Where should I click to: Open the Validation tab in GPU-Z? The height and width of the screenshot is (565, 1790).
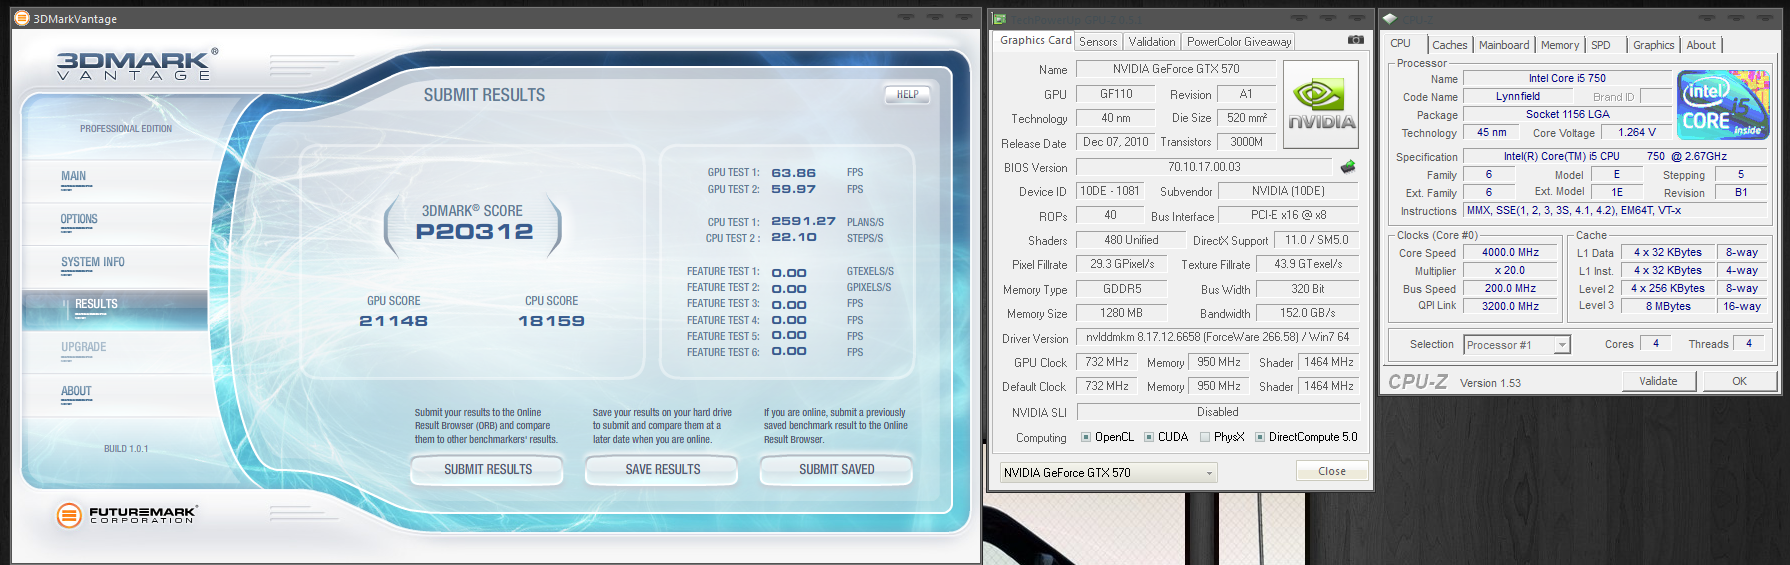(x=1152, y=42)
